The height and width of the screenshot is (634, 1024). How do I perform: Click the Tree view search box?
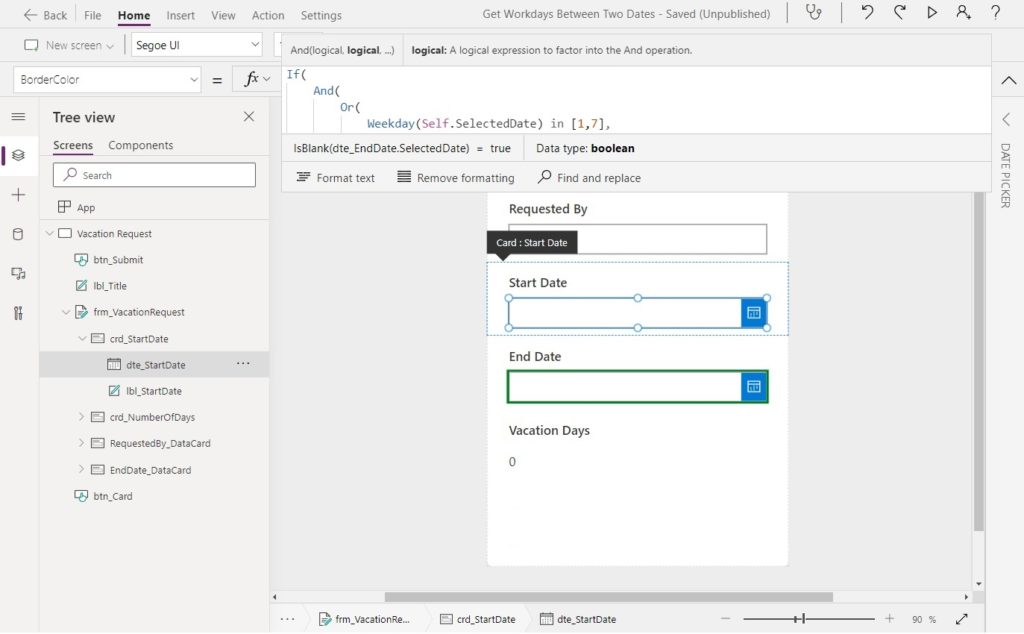click(153, 174)
